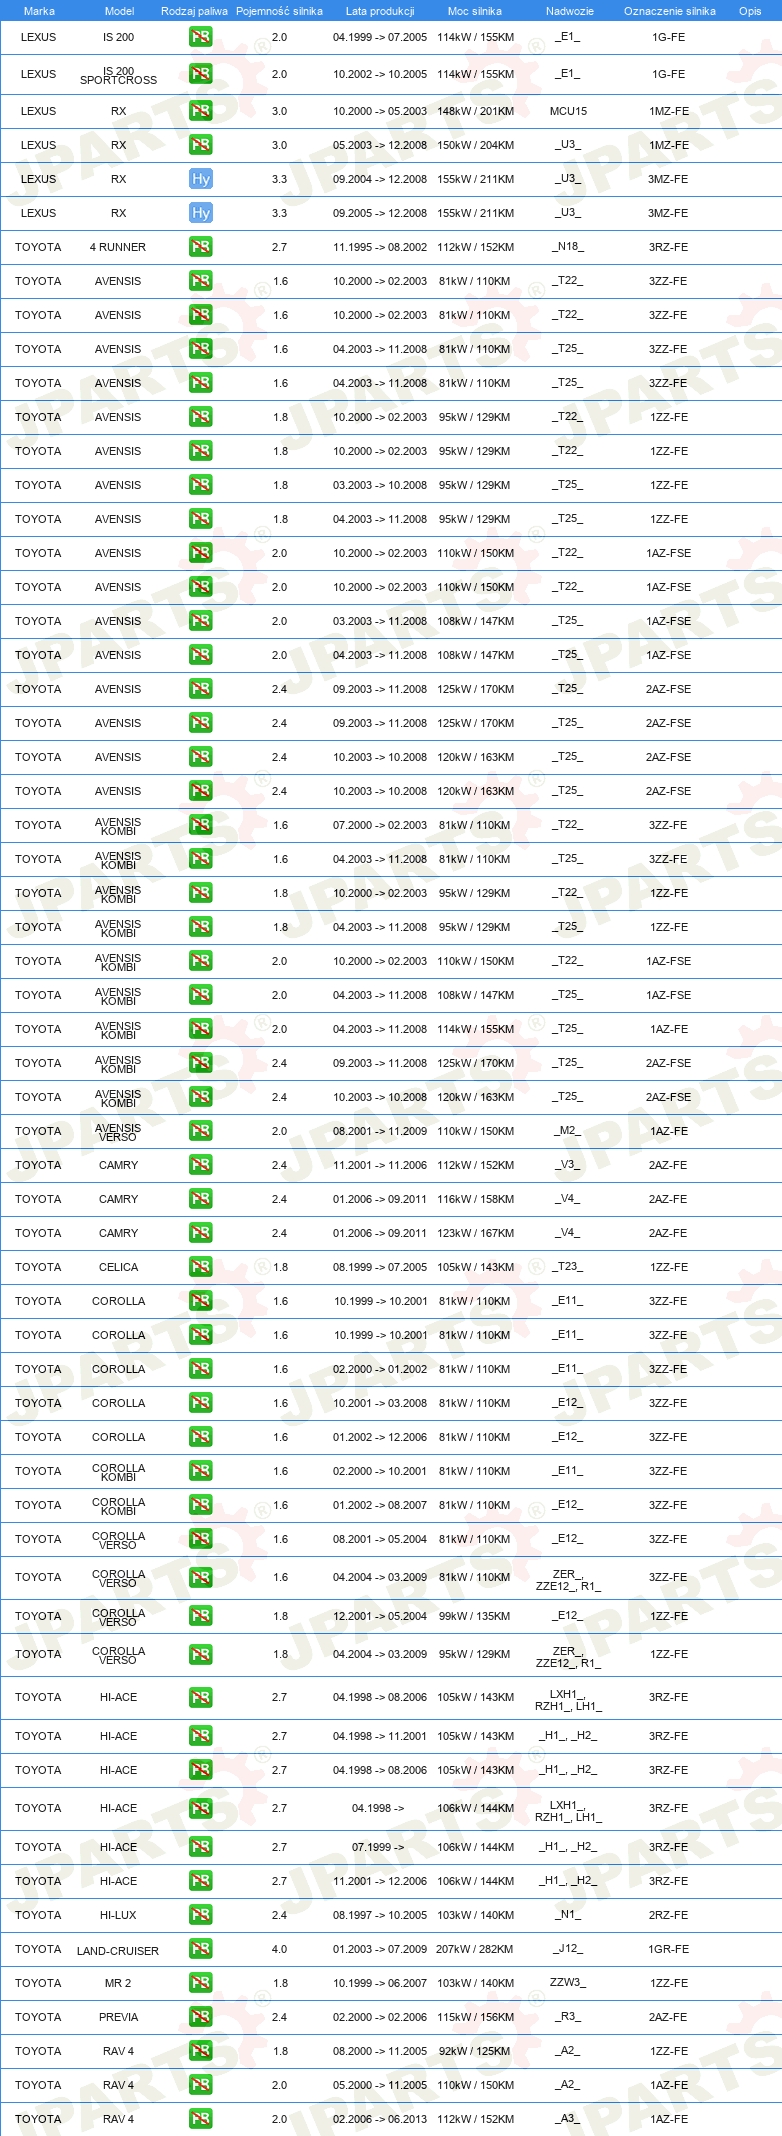The height and width of the screenshot is (2136, 782).
Task: Click the fuel icon for COROLLA 10.2001 -> 03.2008
Action: 201,1403
